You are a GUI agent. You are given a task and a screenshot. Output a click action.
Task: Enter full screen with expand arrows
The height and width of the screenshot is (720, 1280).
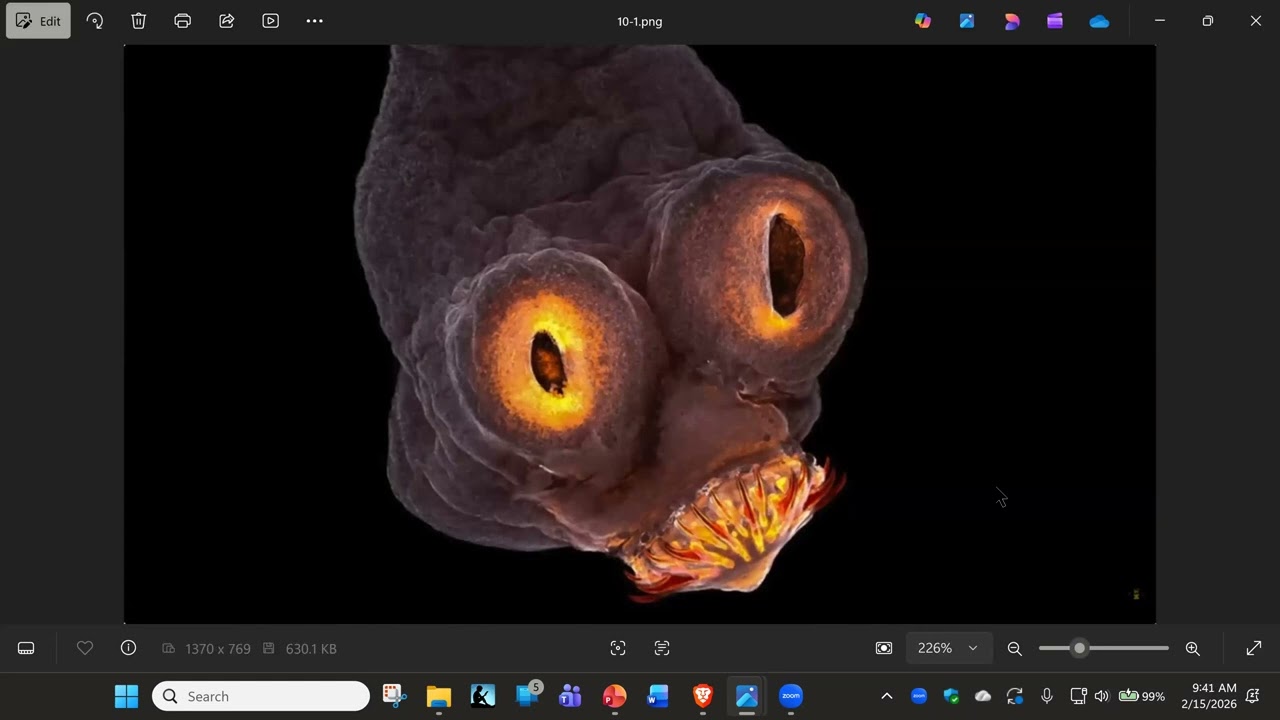click(x=1254, y=648)
